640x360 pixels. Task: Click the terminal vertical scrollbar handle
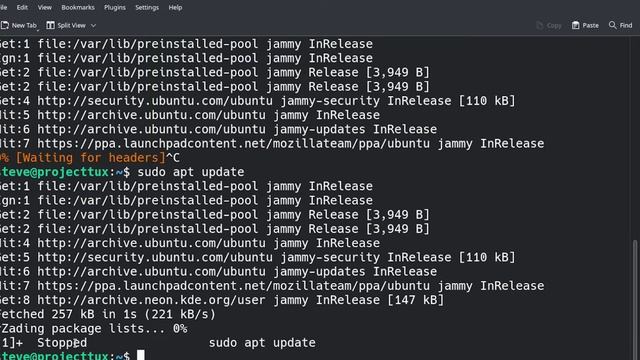coord(635,300)
